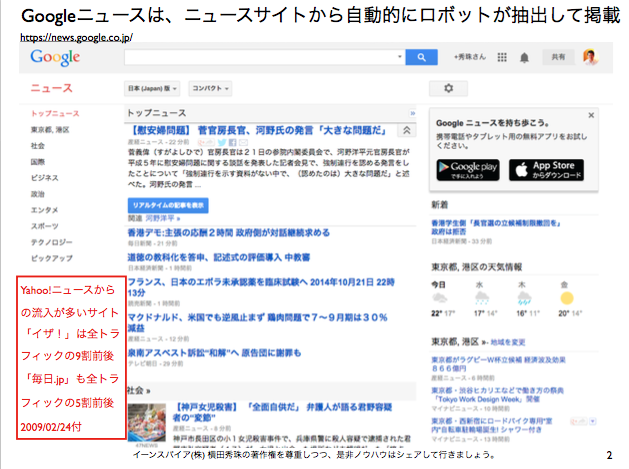Select スポーツ category in the sidebar

point(45,226)
